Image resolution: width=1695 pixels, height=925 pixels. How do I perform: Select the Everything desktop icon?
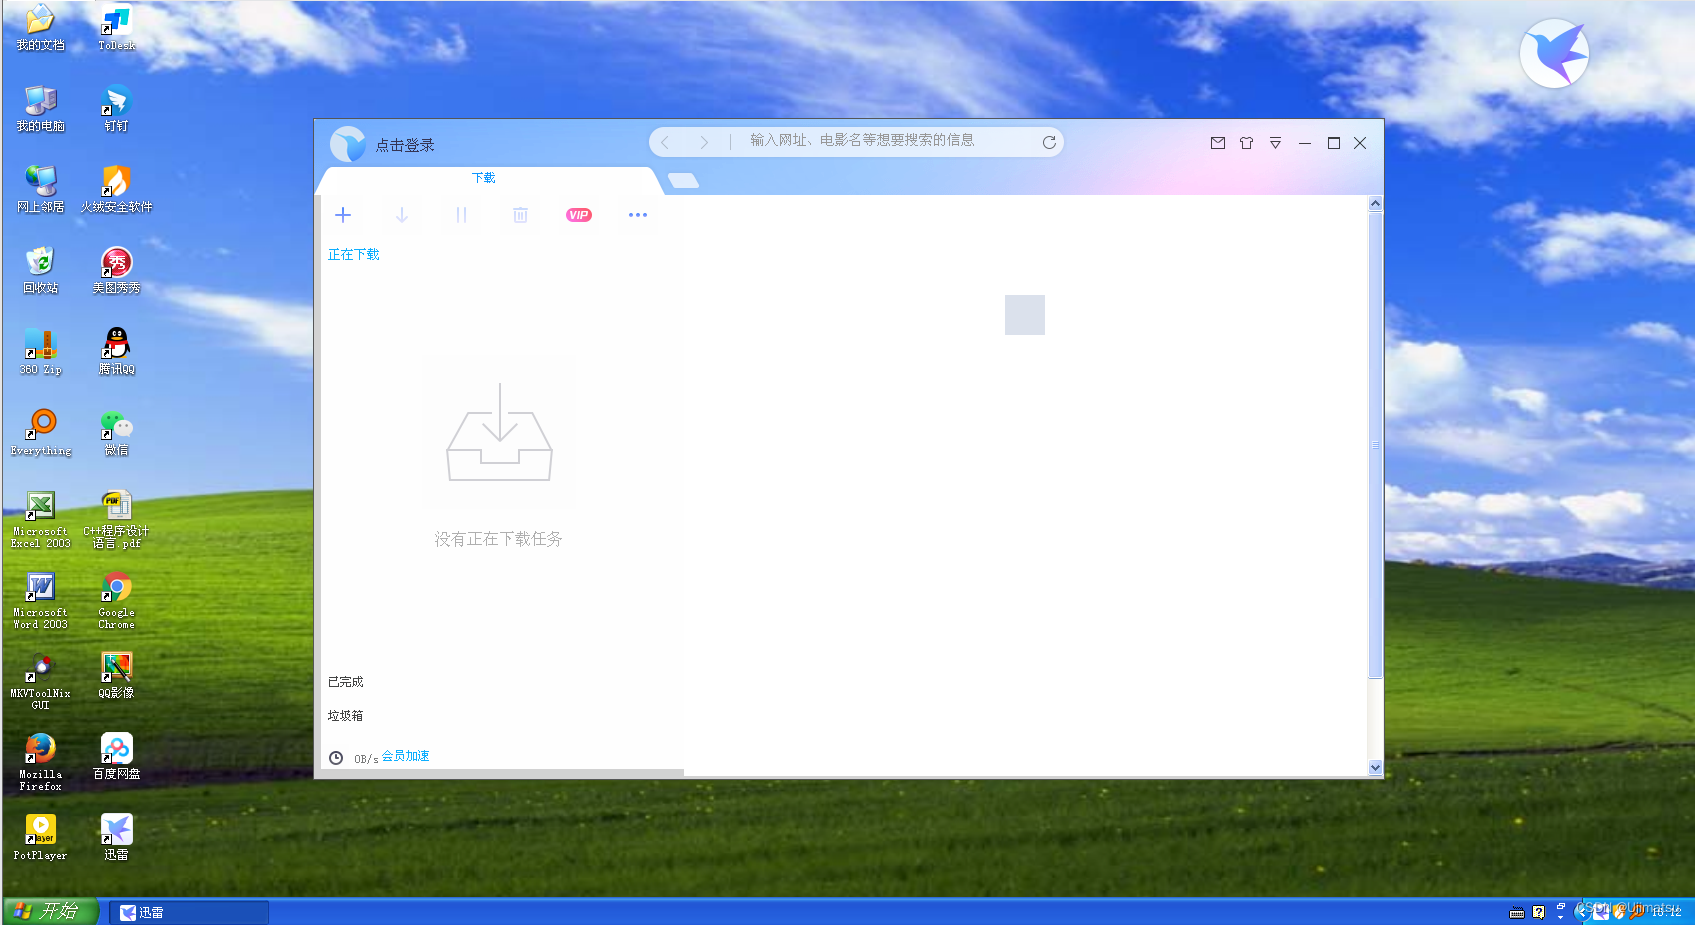tap(40, 432)
